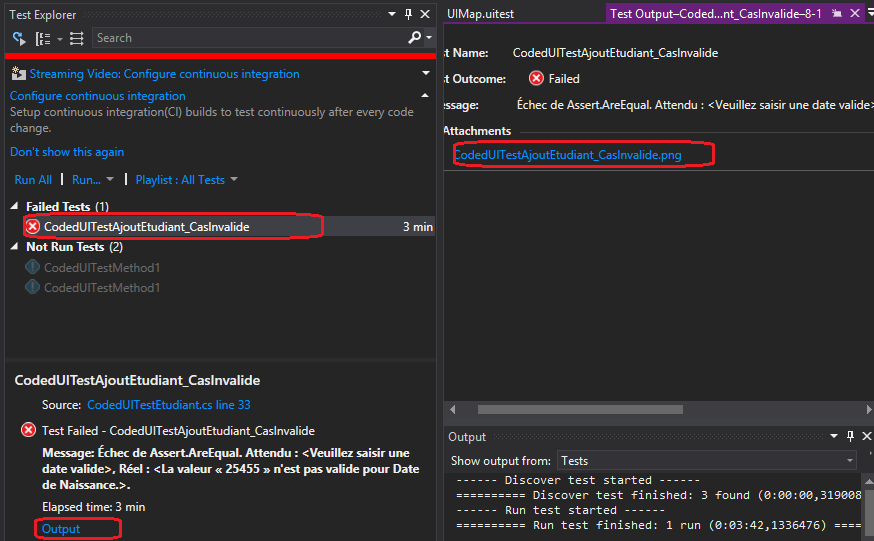Click the group-by icon in Test Explorer

[43, 38]
